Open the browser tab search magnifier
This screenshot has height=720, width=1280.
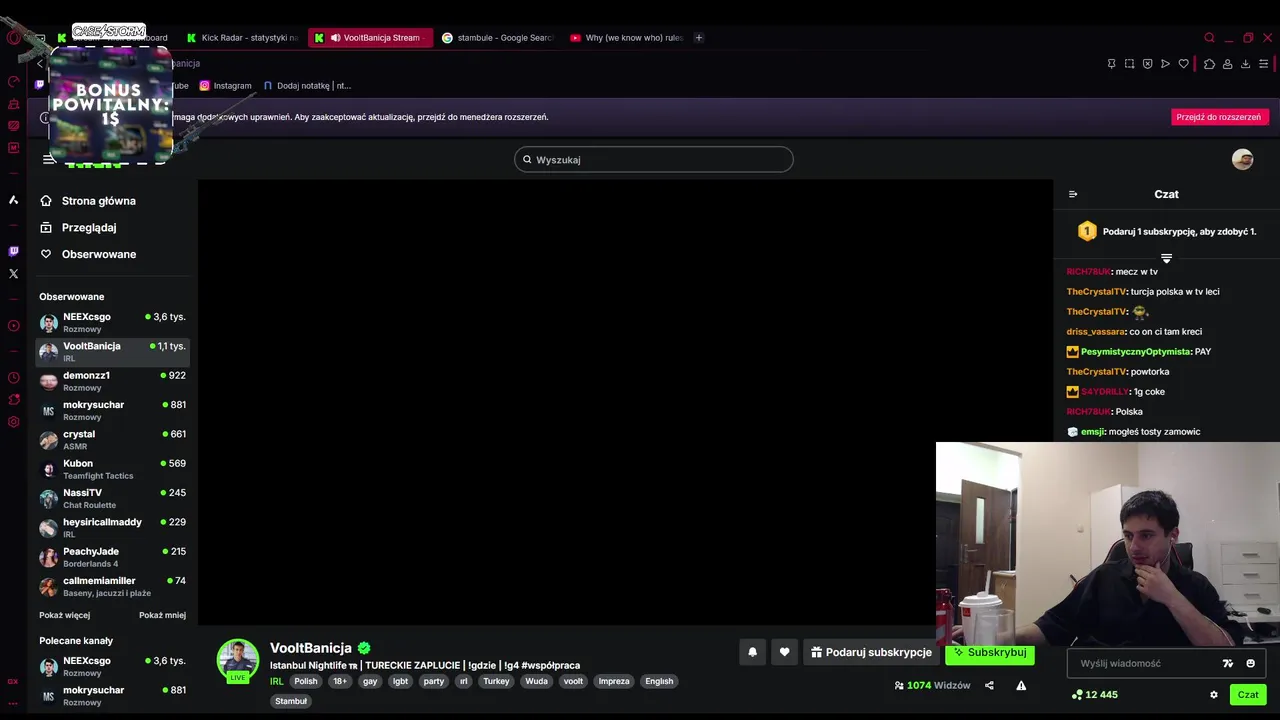click(x=1209, y=38)
